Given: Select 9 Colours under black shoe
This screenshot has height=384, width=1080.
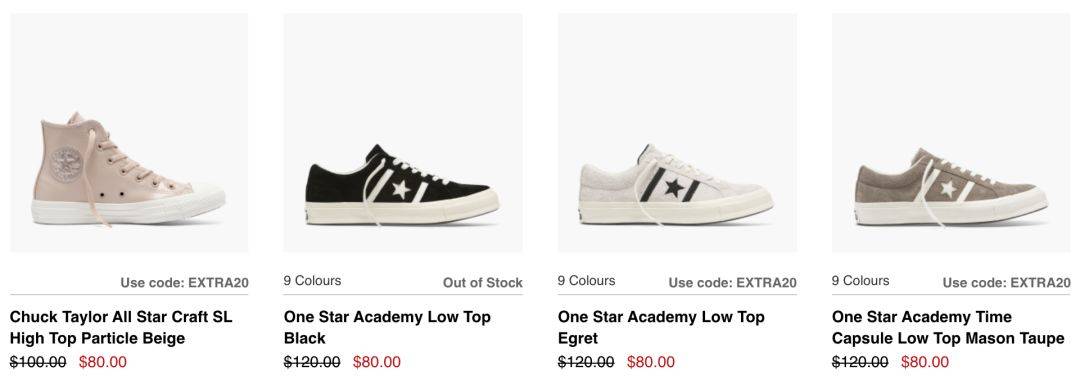Looking at the screenshot, I should pyautogui.click(x=312, y=281).
